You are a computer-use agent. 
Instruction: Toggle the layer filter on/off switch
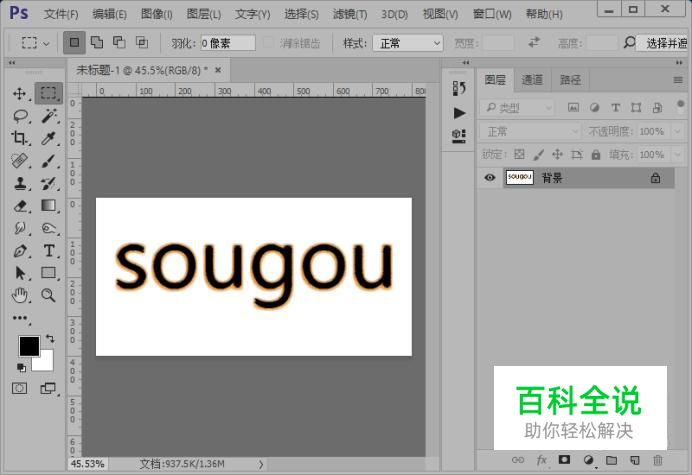(x=680, y=106)
